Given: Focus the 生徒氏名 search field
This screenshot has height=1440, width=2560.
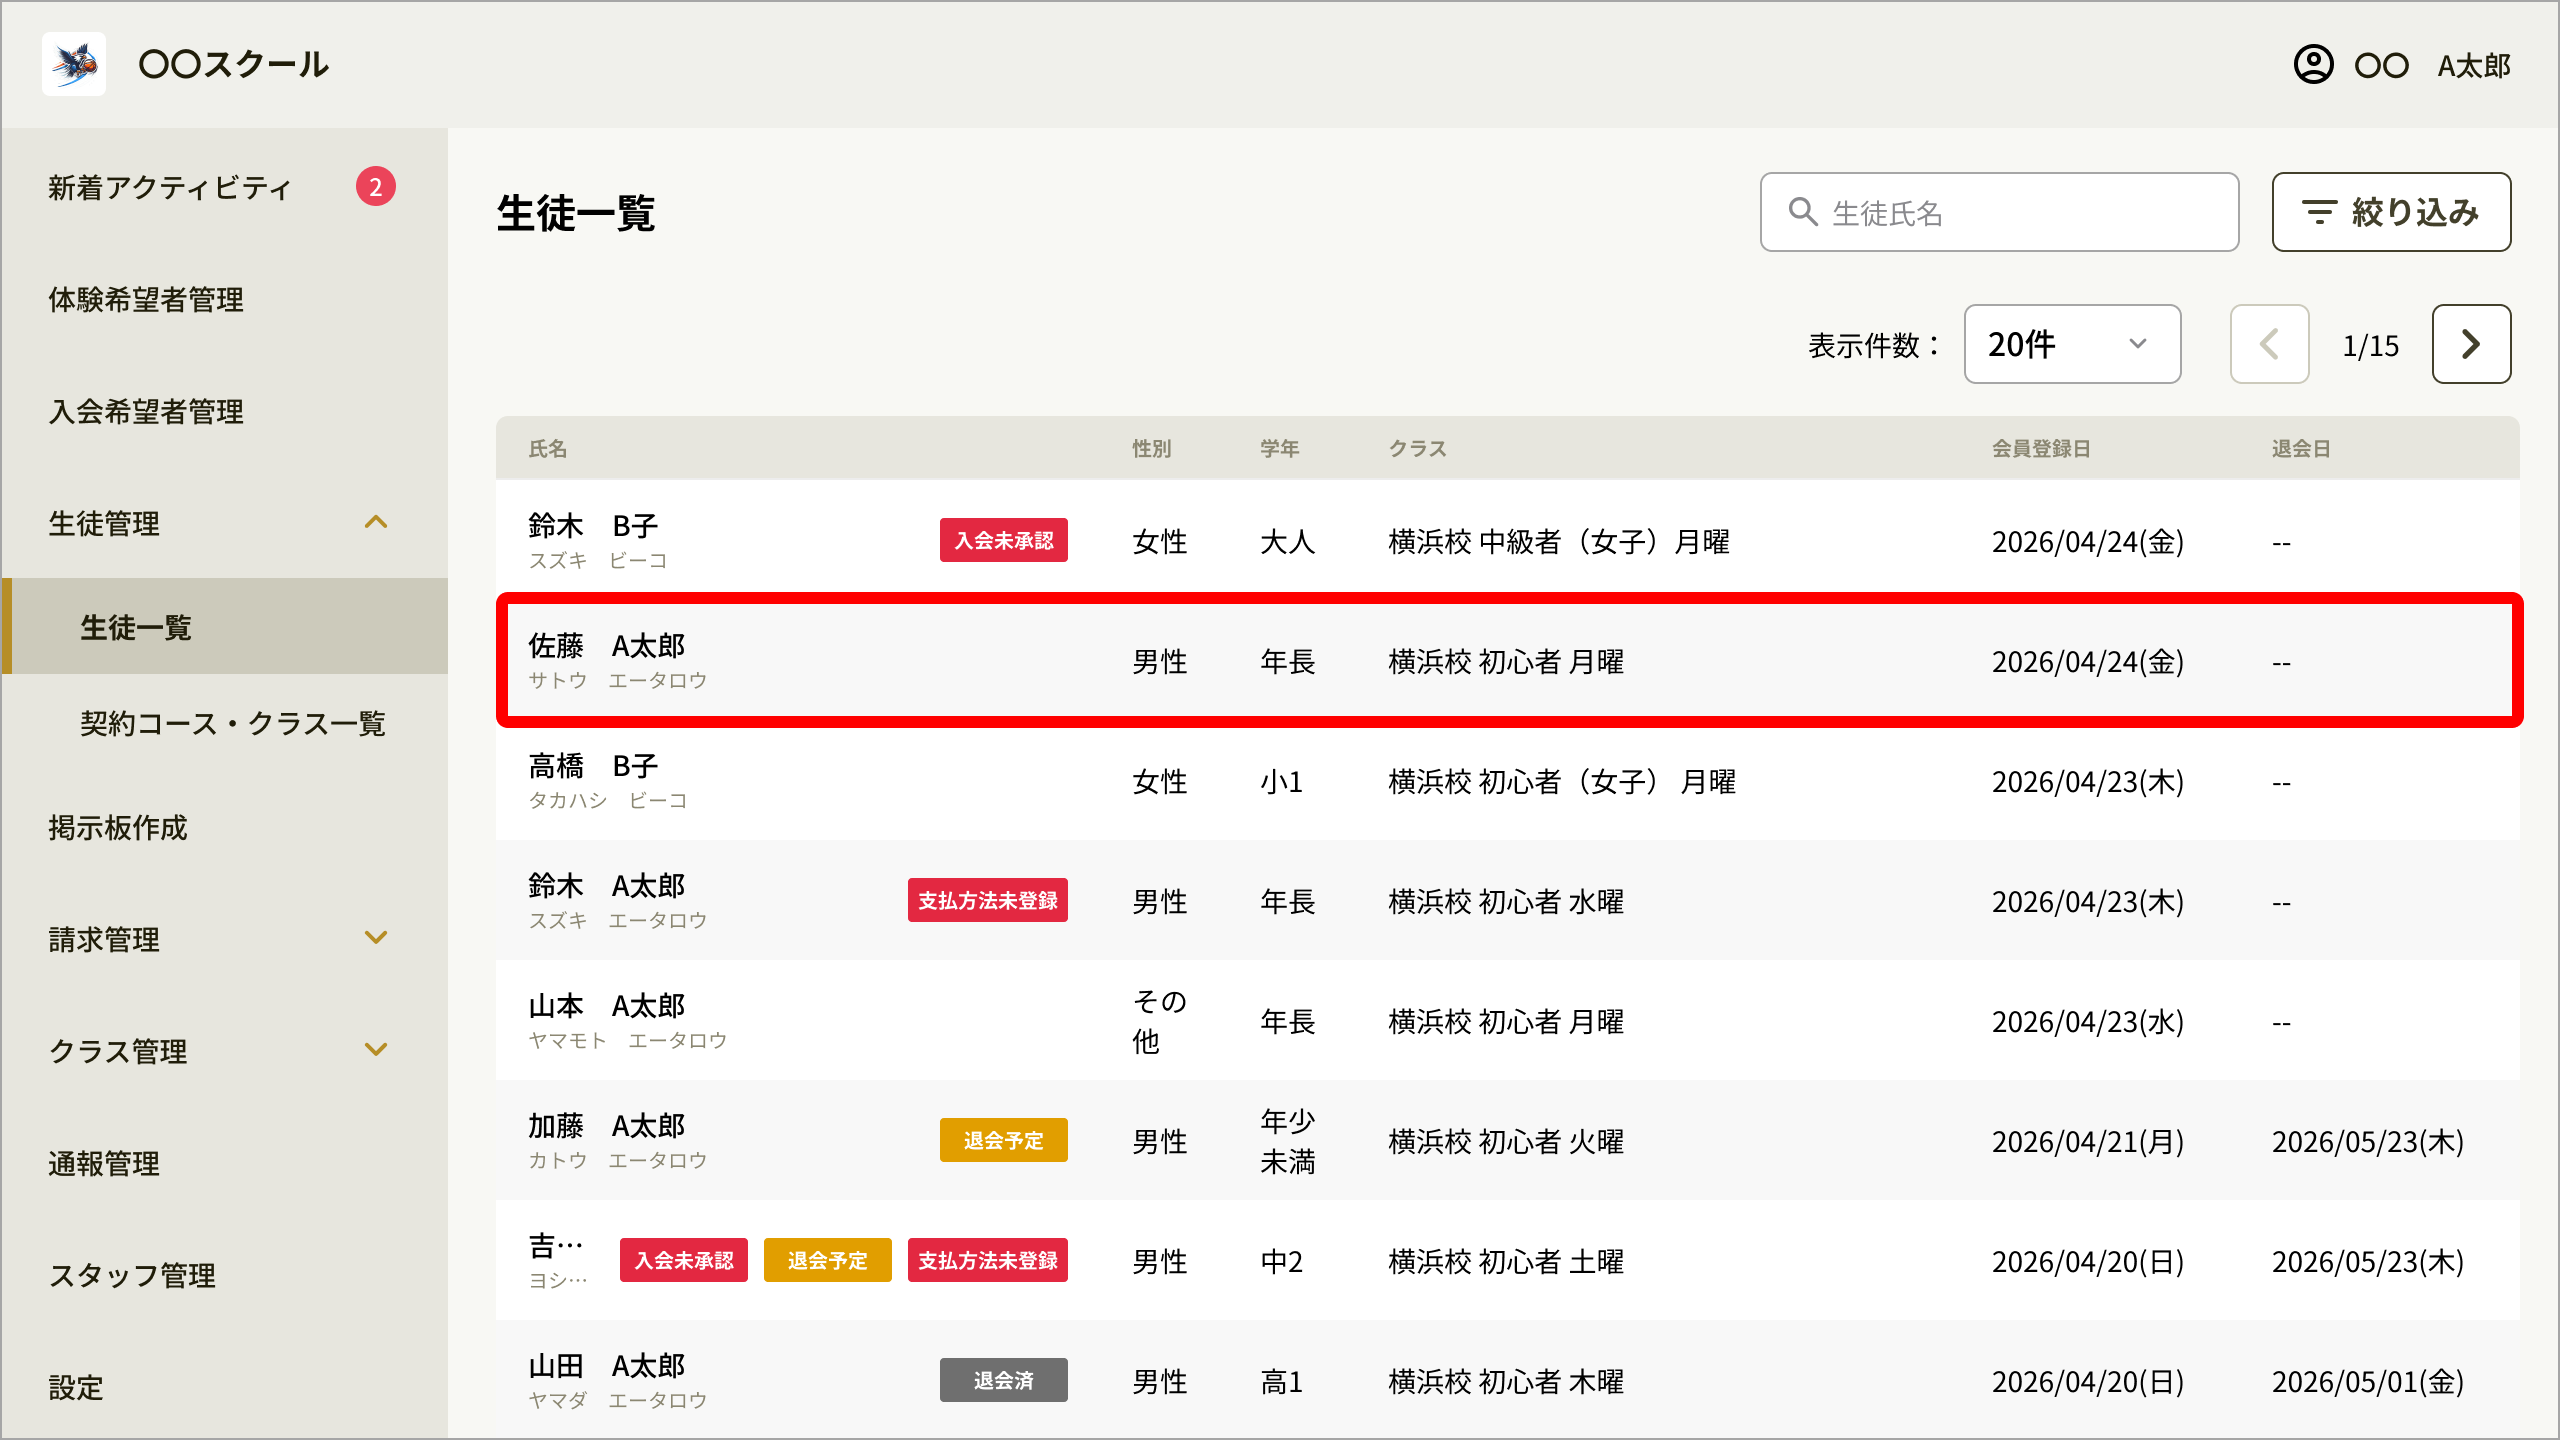Looking at the screenshot, I should point(1999,212).
